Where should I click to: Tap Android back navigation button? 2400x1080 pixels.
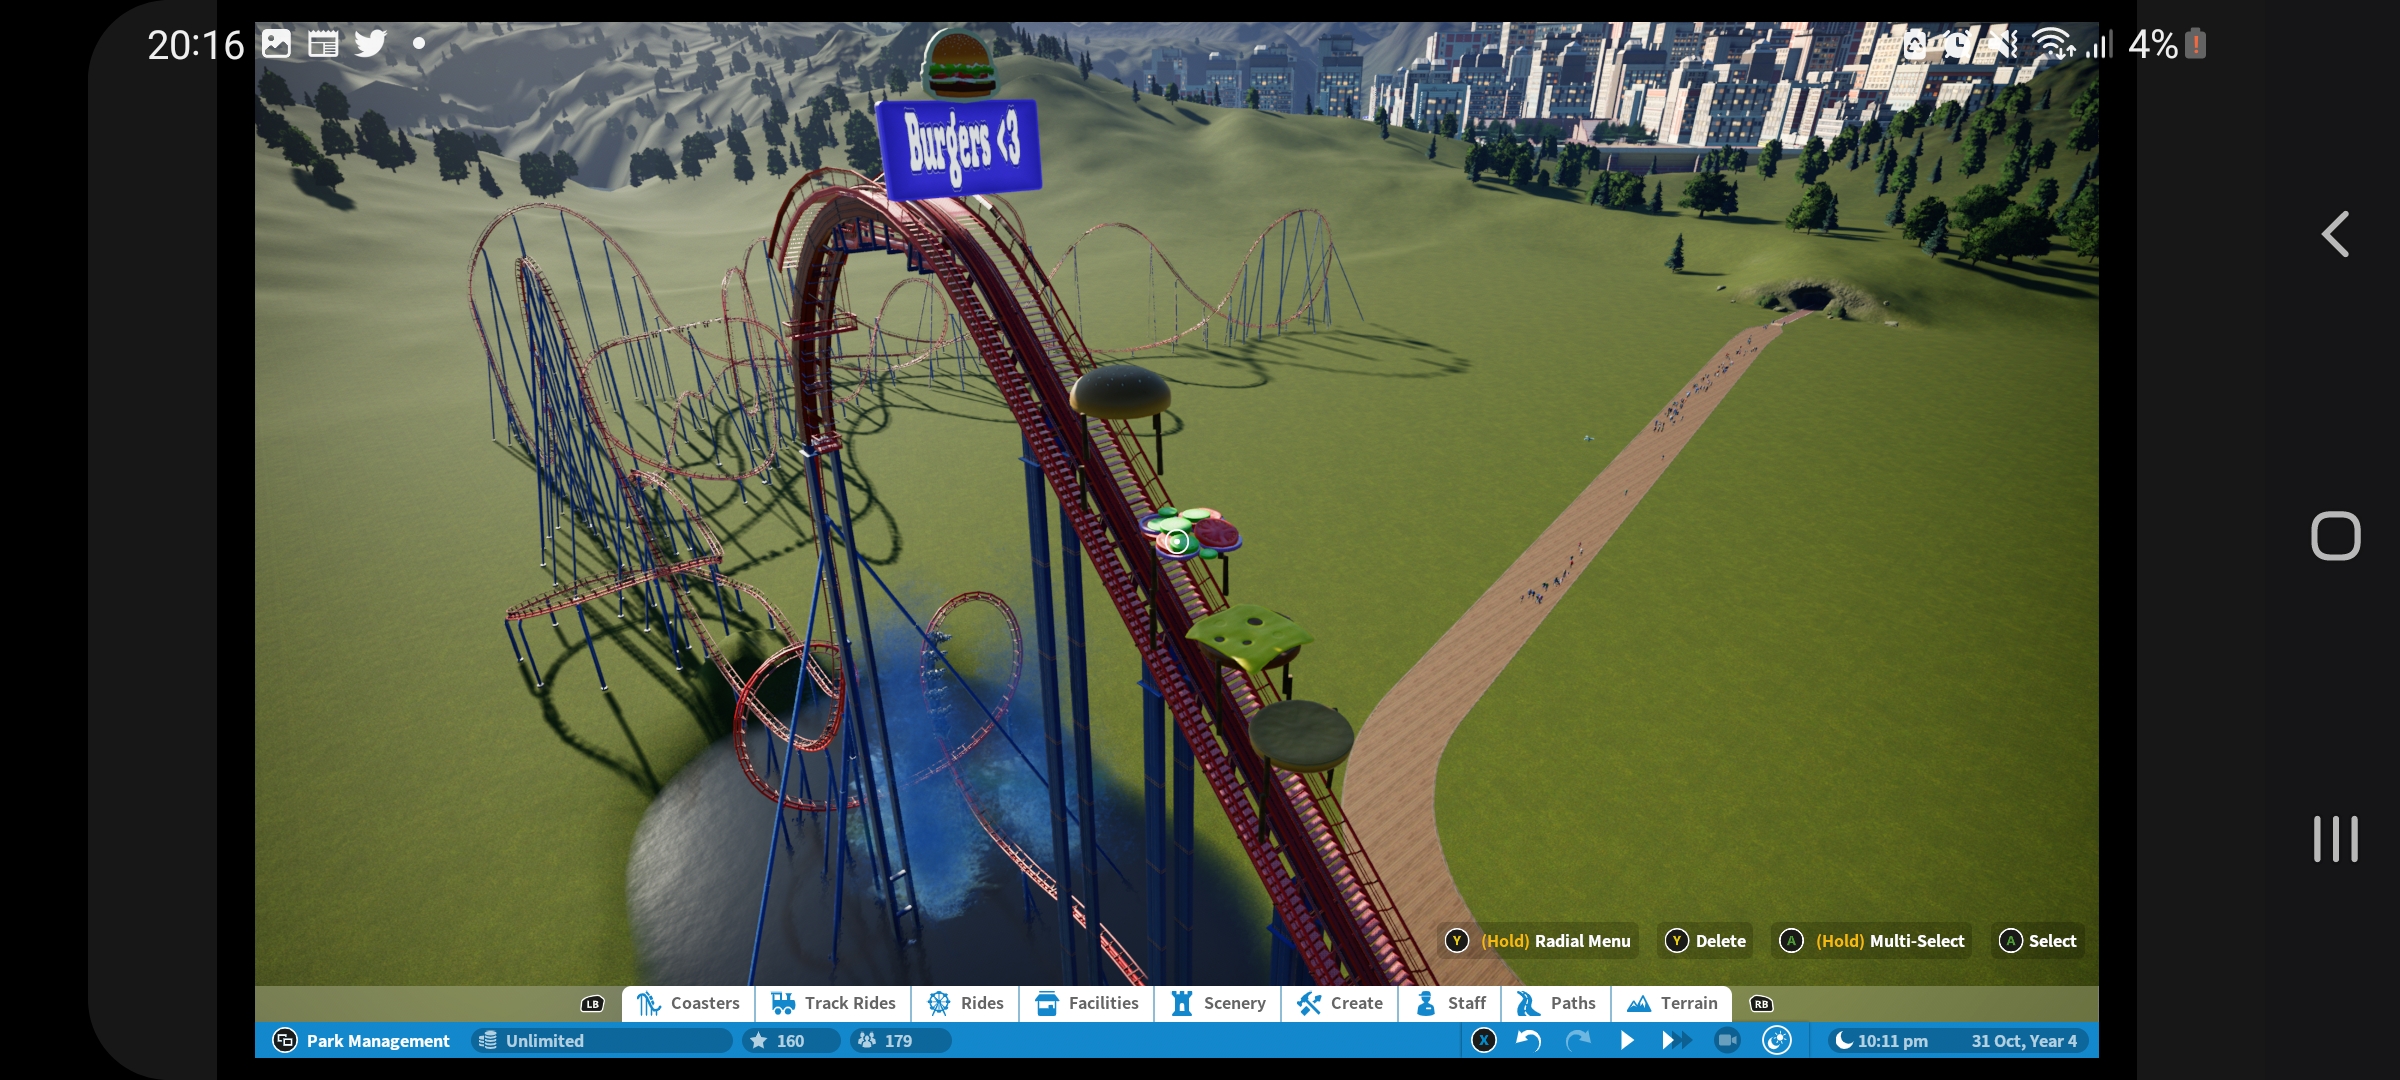[2335, 235]
